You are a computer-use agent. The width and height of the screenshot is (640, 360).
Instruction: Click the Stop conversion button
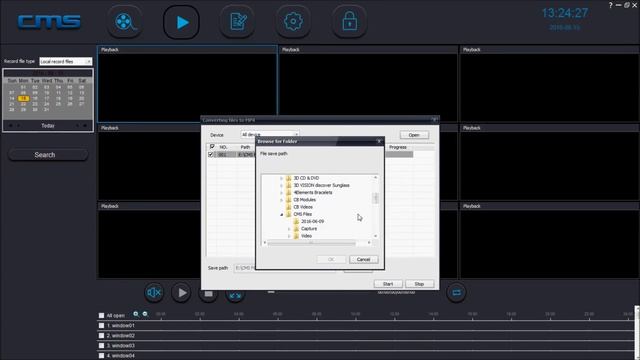(x=419, y=284)
